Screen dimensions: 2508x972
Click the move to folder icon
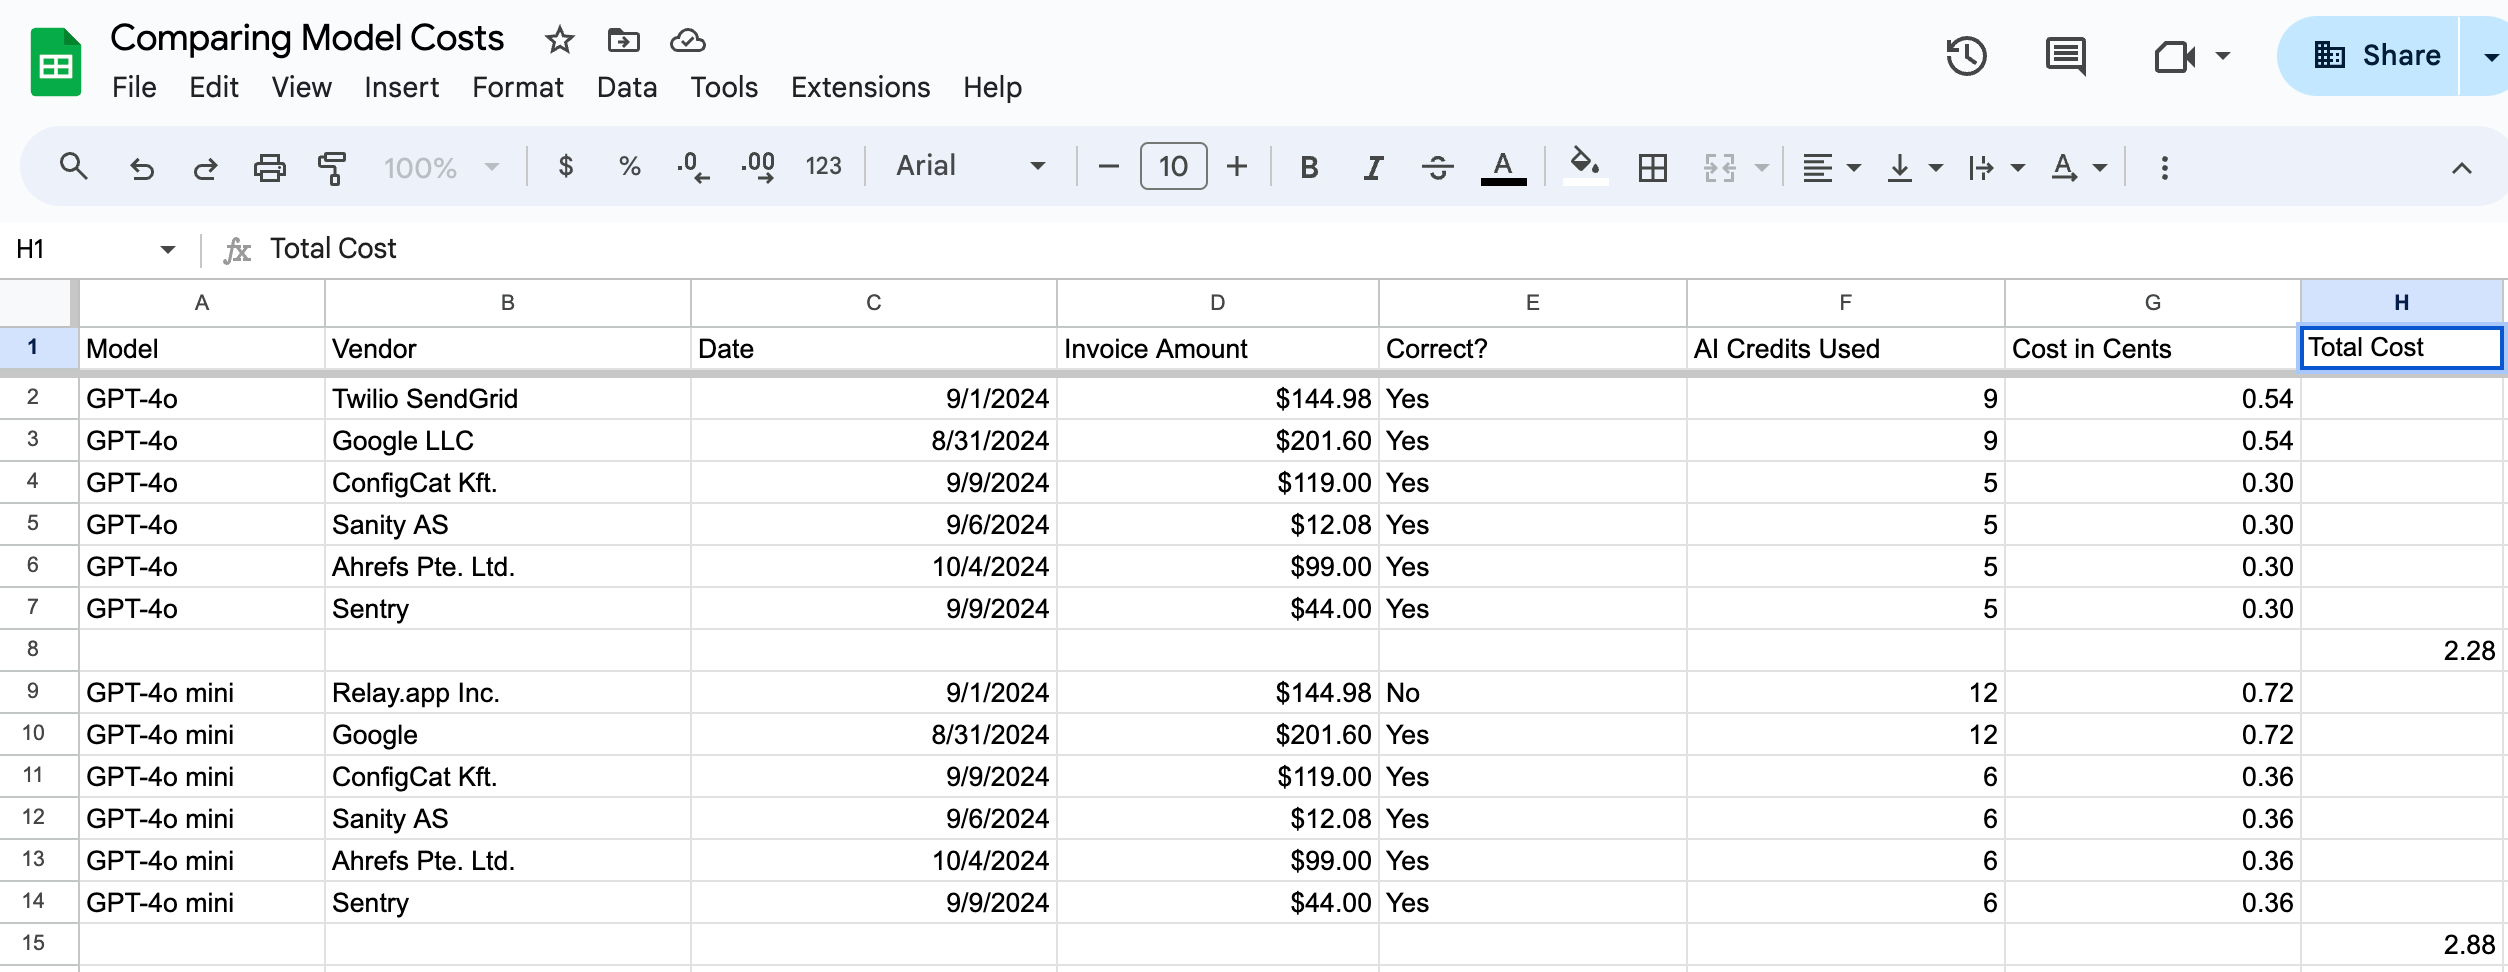click(623, 40)
